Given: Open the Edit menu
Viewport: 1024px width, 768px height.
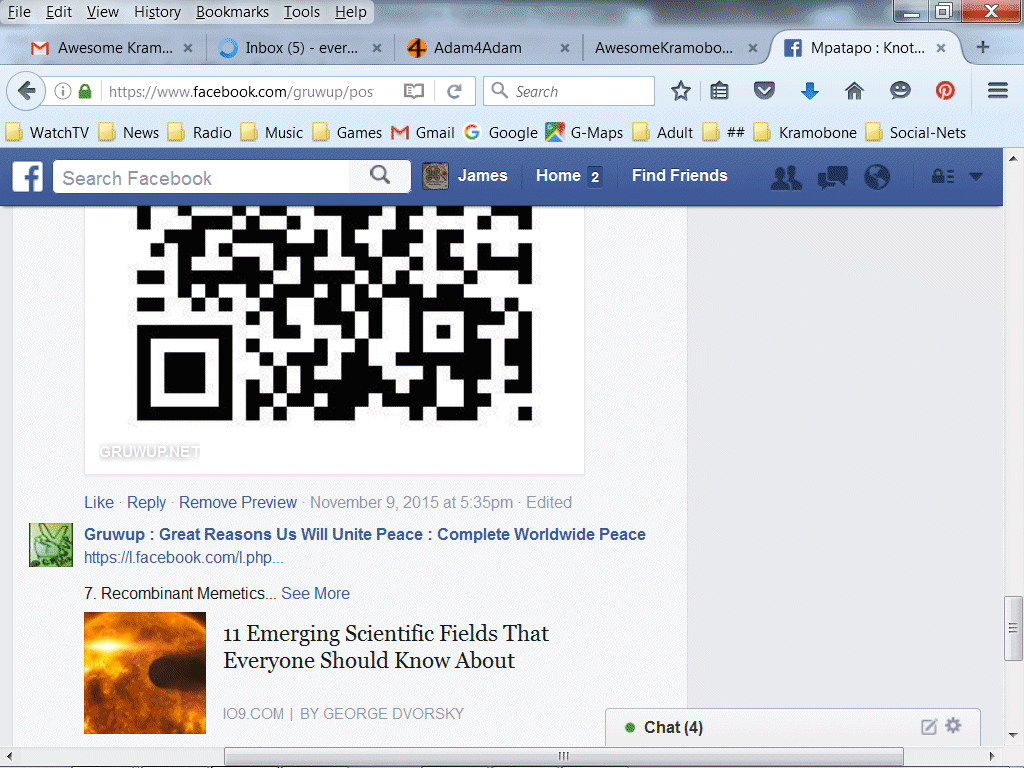Looking at the screenshot, I should (59, 12).
